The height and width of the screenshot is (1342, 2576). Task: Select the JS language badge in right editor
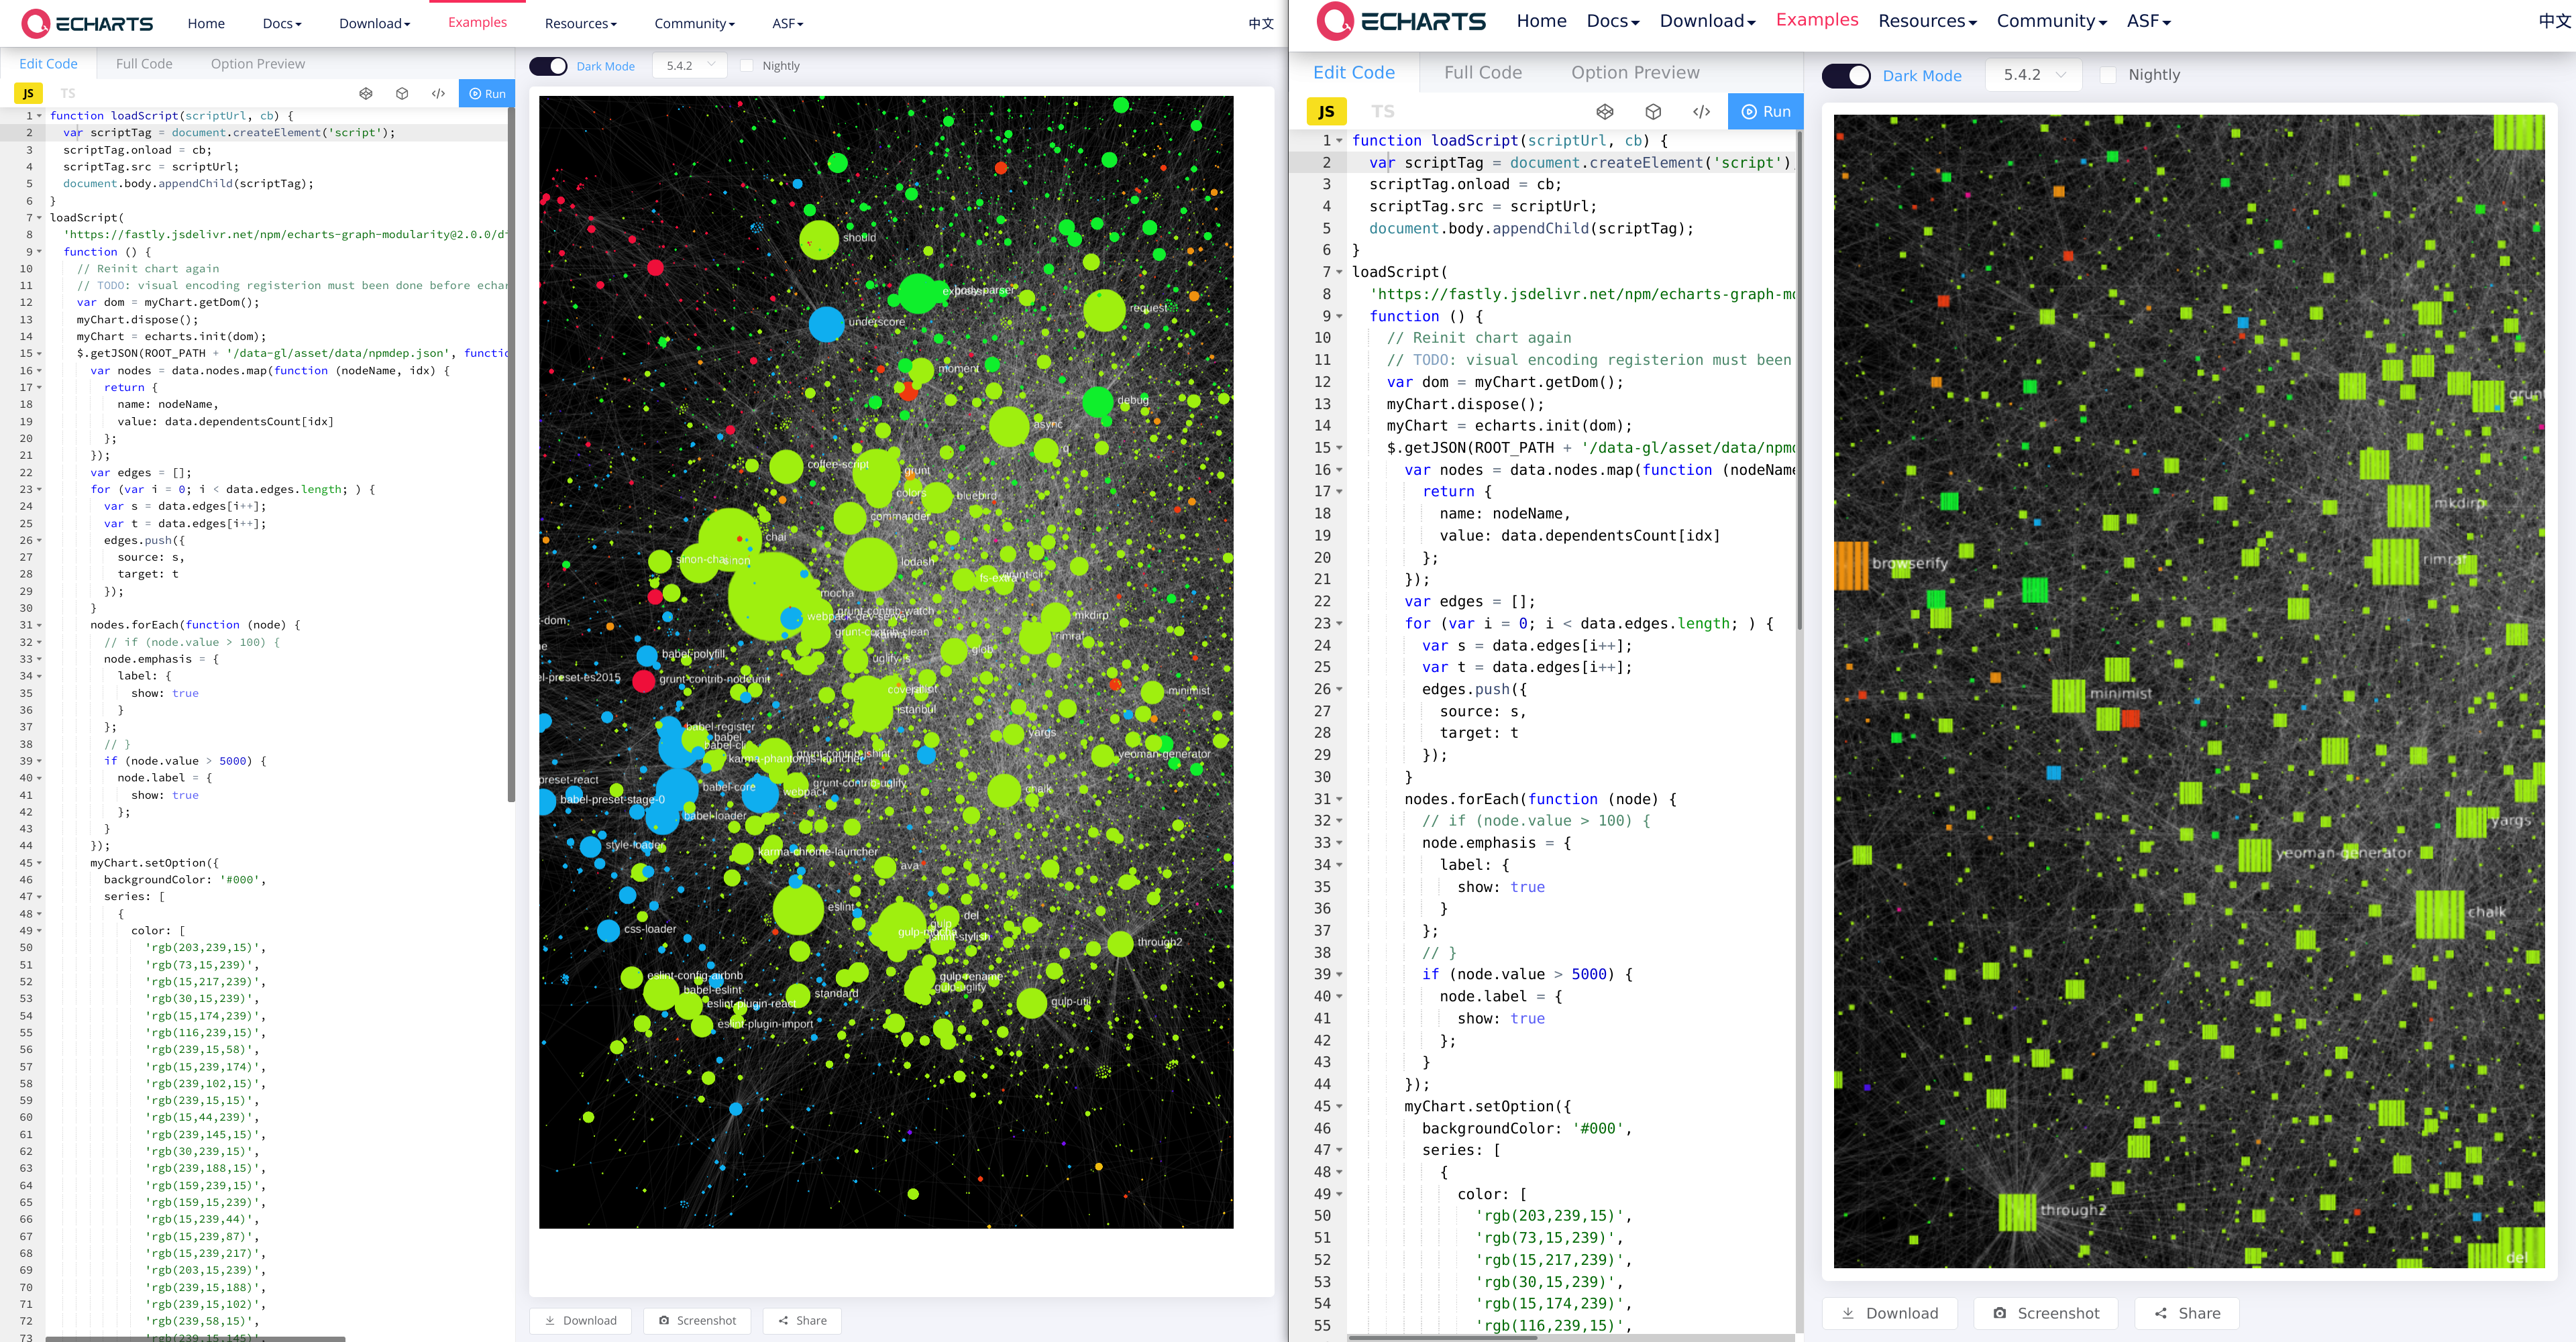coord(1326,111)
